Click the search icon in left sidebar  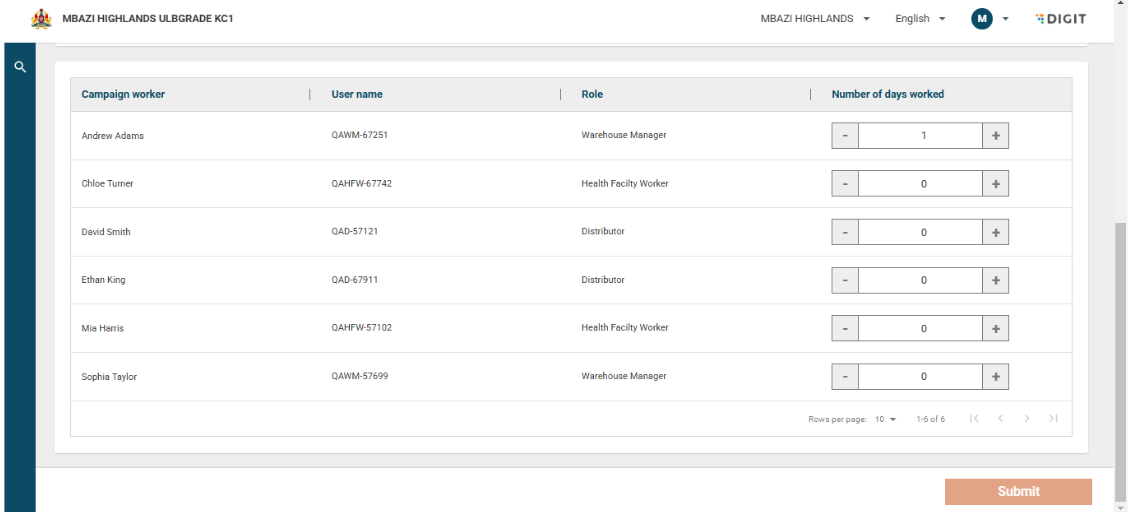[19, 67]
